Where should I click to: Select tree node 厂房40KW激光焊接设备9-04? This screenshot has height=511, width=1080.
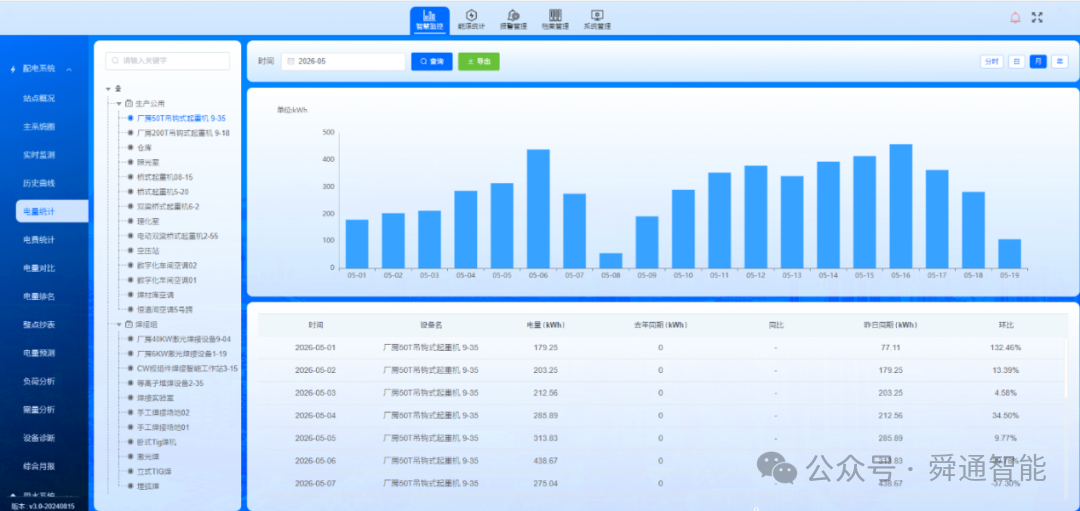(x=183, y=339)
